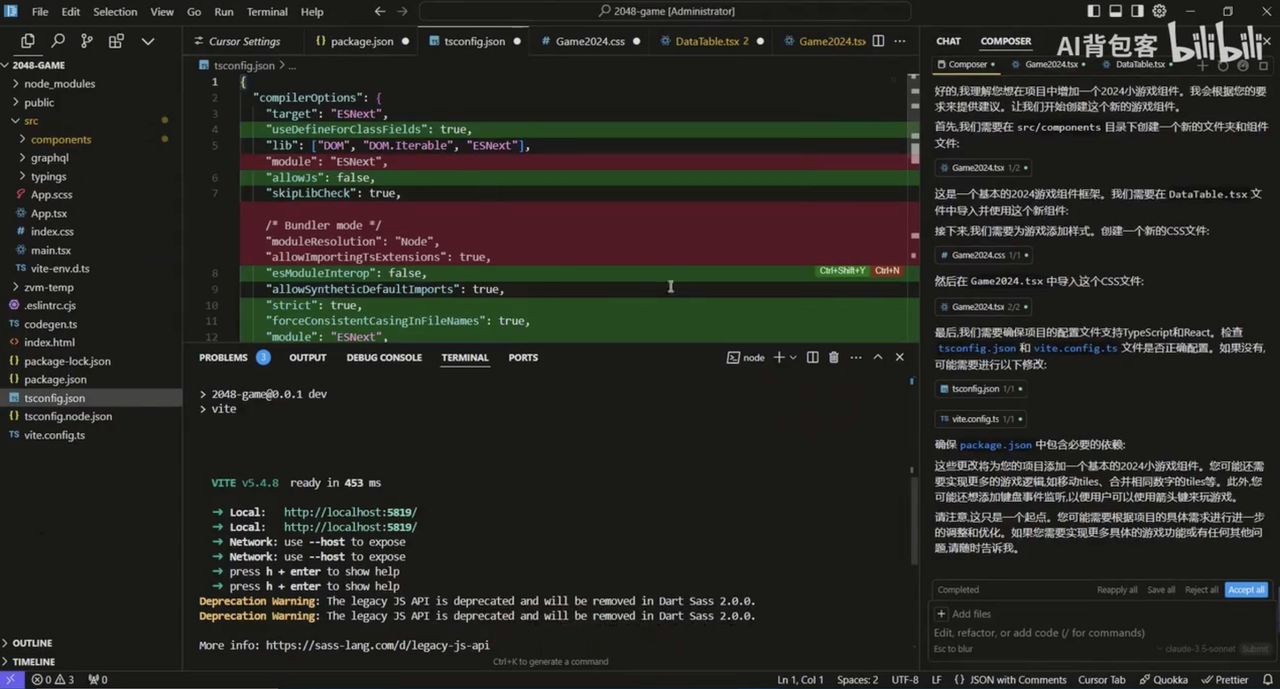
Task: Toggle the primary side bar layout
Action: [1094, 12]
